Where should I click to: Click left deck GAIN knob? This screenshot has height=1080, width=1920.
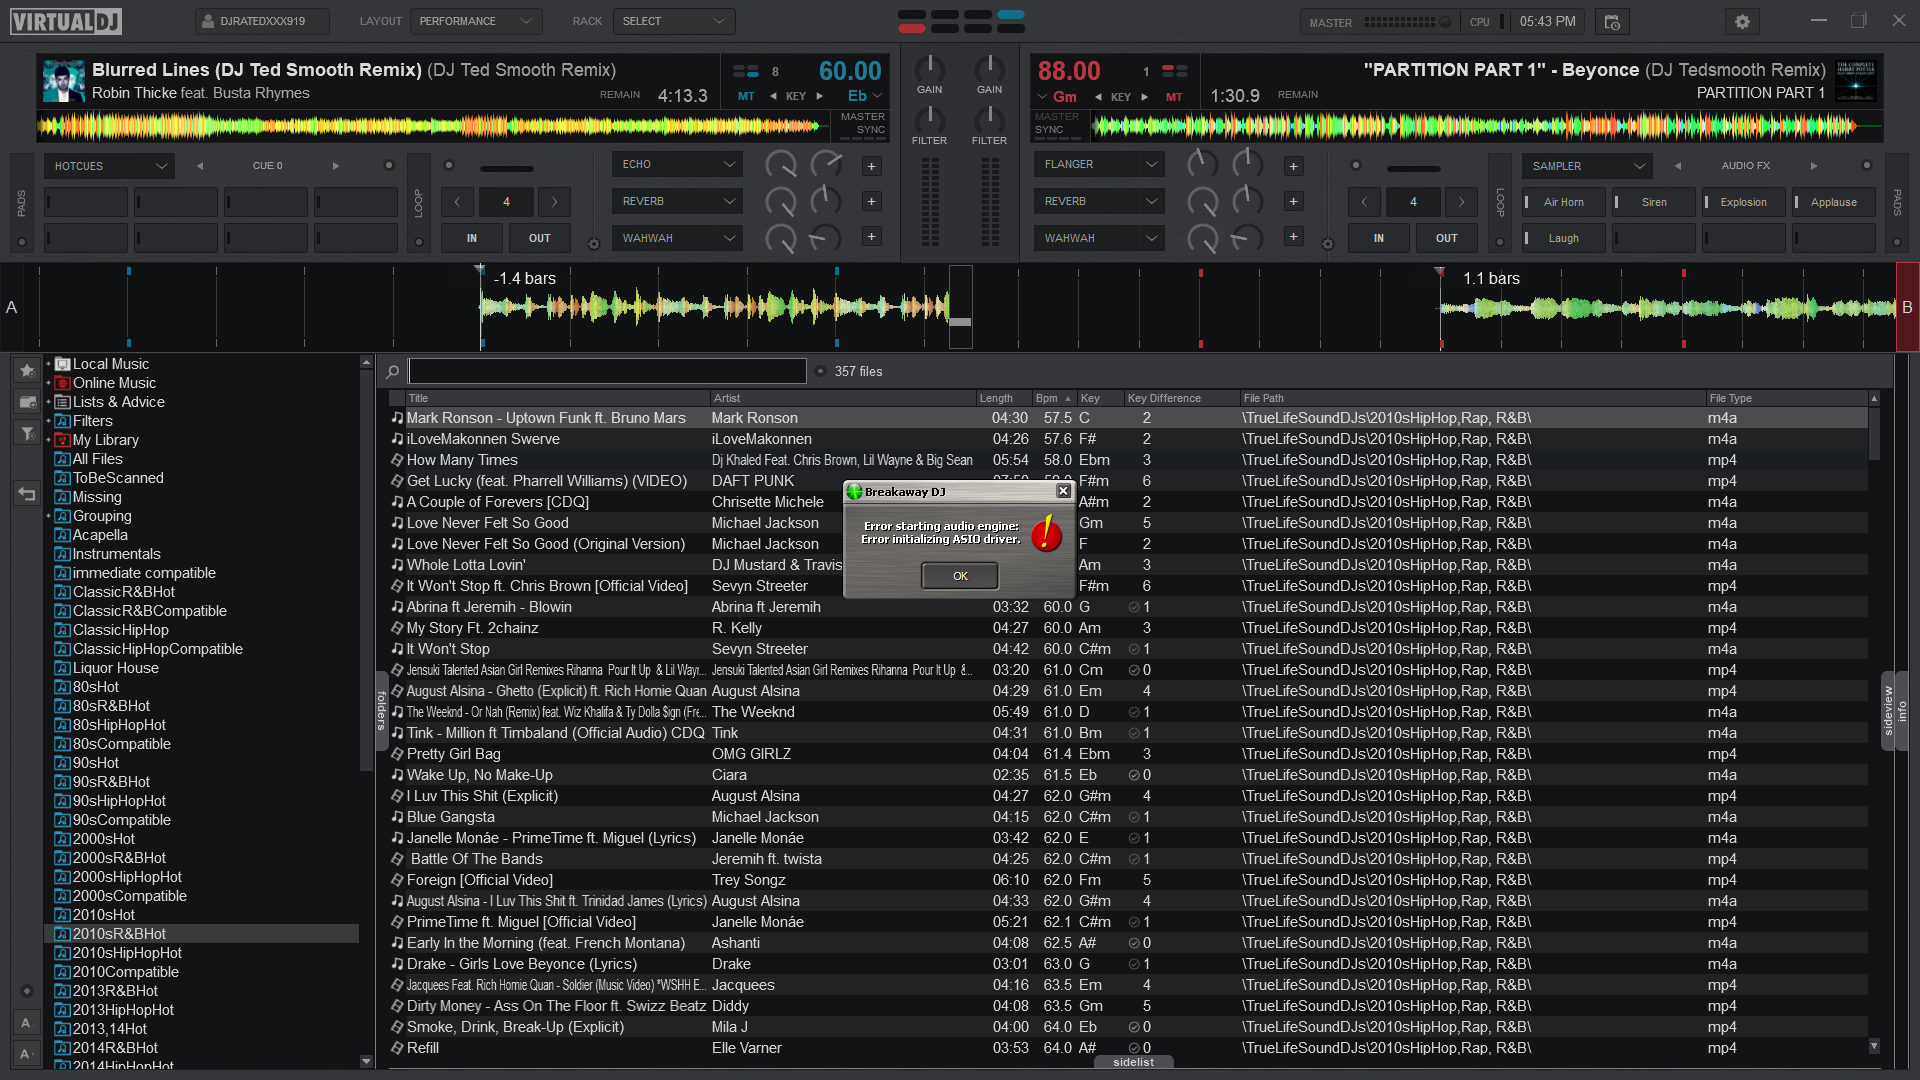click(x=929, y=68)
